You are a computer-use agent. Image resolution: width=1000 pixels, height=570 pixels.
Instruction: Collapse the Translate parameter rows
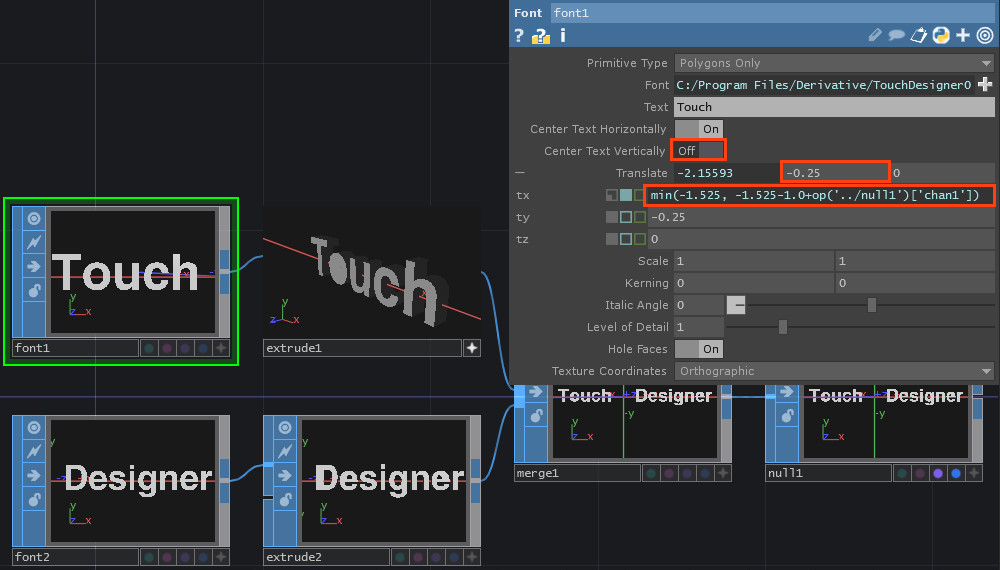point(520,173)
